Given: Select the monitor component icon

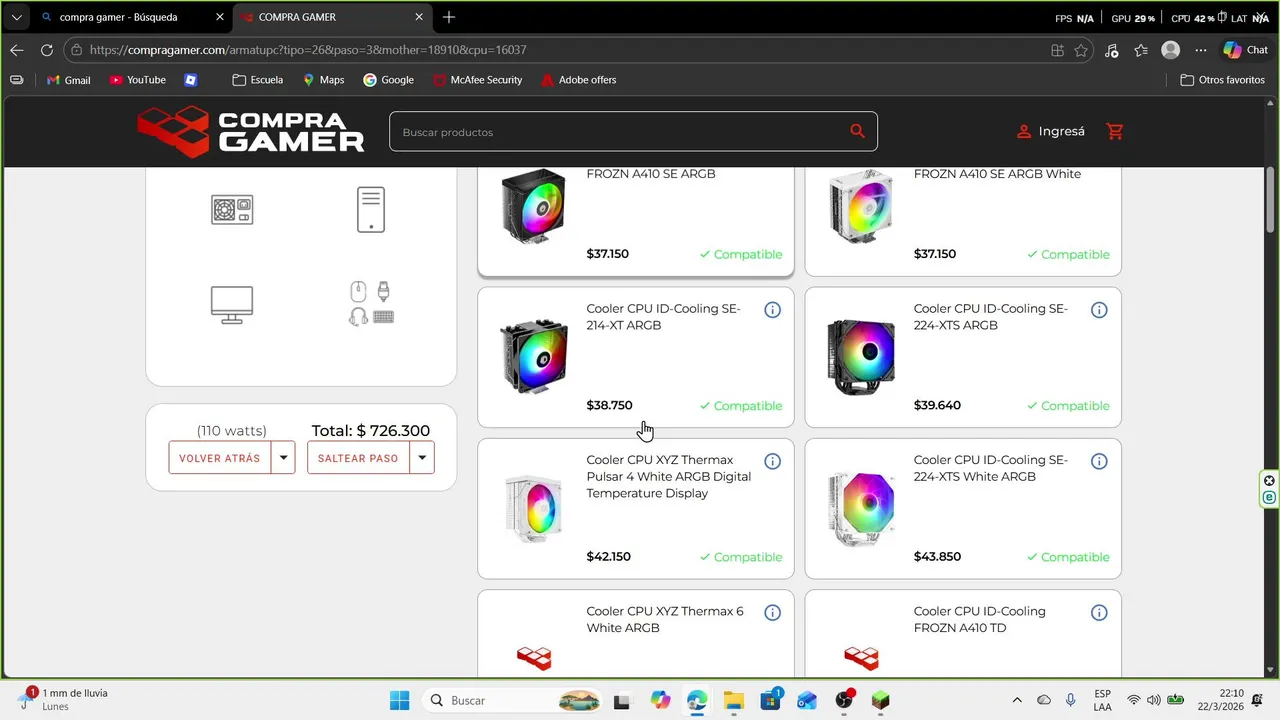Looking at the screenshot, I should 232,304.
